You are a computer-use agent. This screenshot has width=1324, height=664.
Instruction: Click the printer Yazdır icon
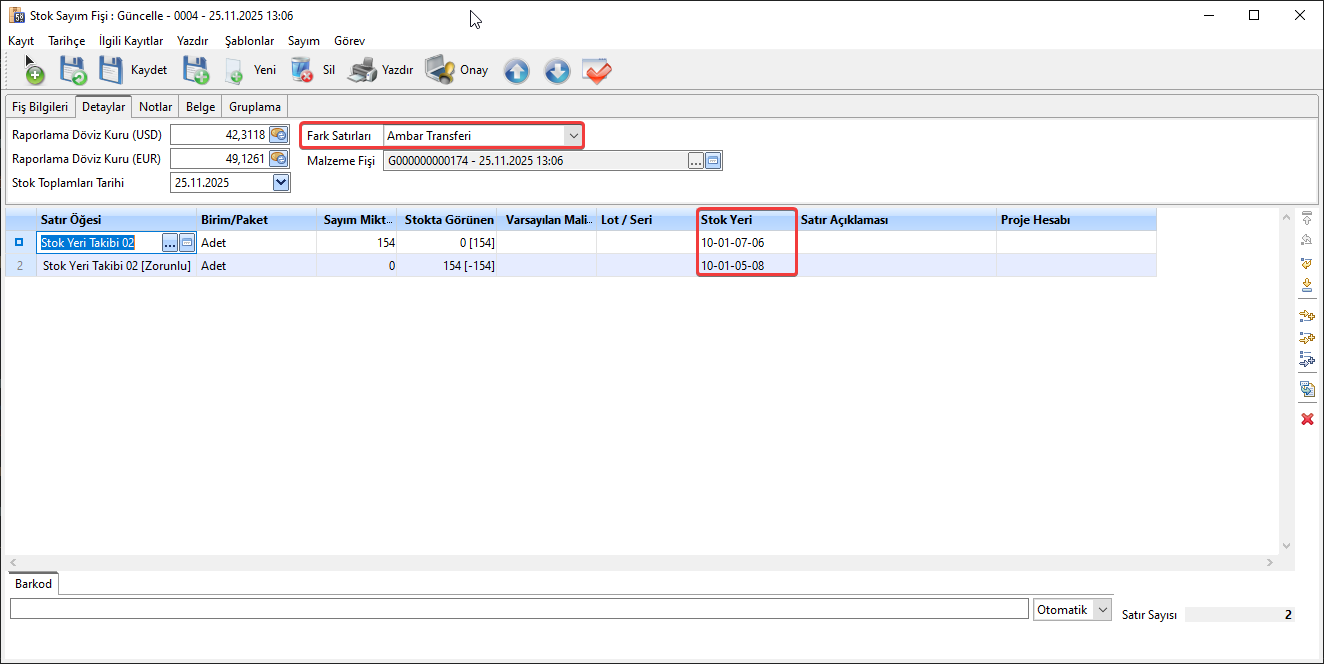(x=361, y=71)
